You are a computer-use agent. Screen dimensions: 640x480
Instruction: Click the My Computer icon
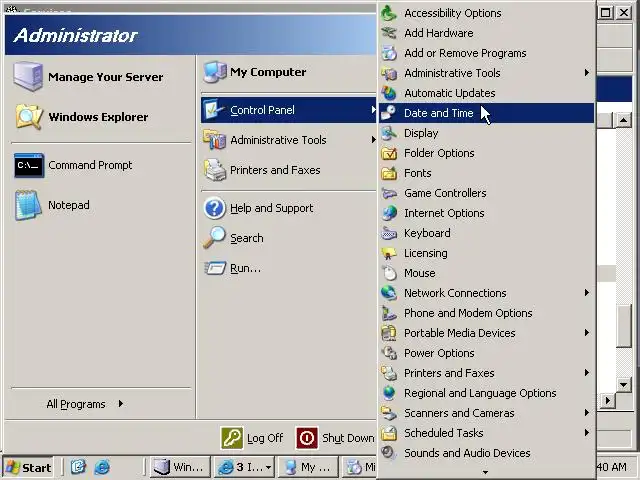[215, 72]
